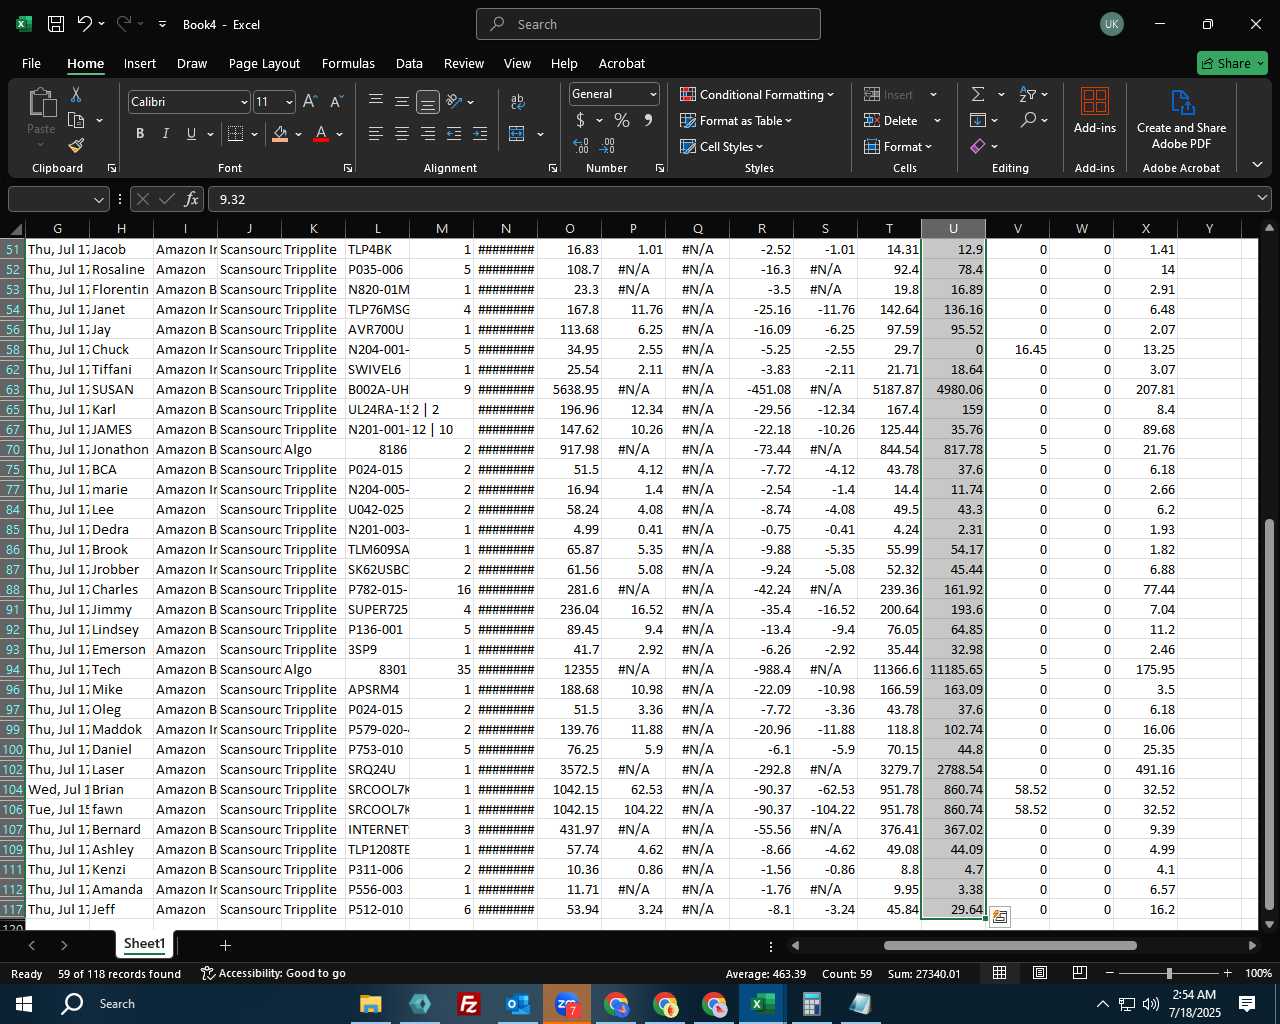Open the General number format dropdown
This screenshot has height=1024, width=1280.
point(653,94)
